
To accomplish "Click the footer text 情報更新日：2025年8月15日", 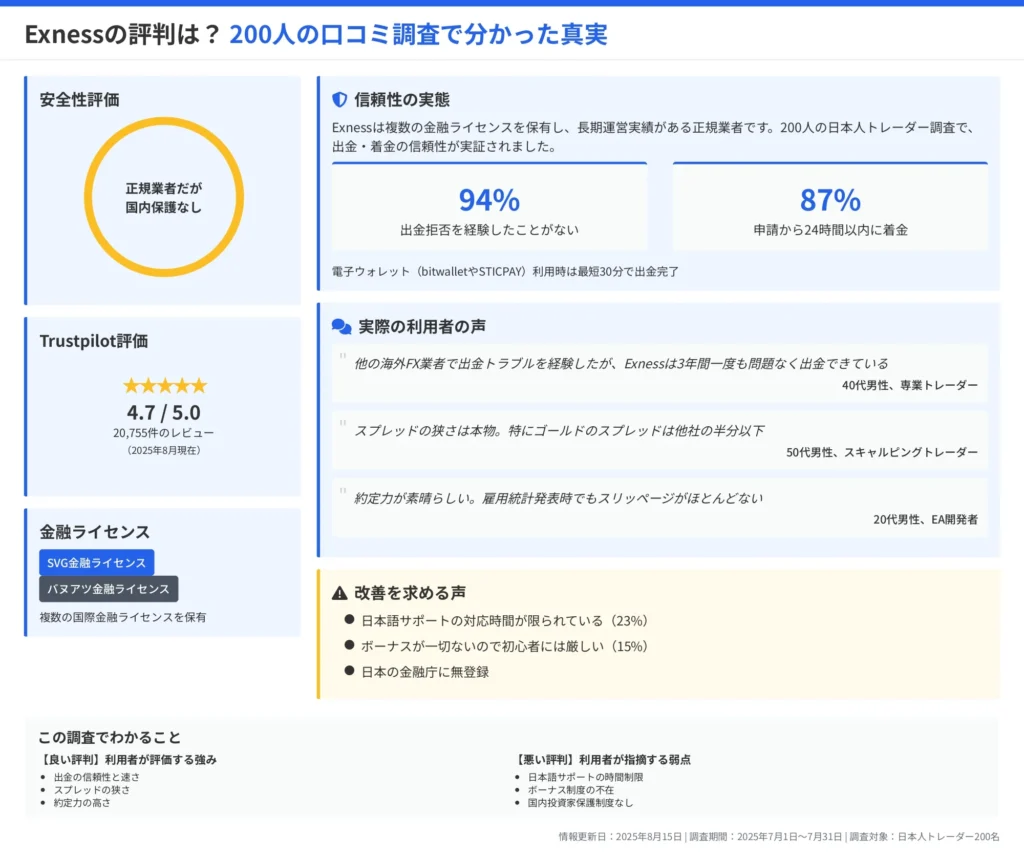I will [x=620, y=837].
